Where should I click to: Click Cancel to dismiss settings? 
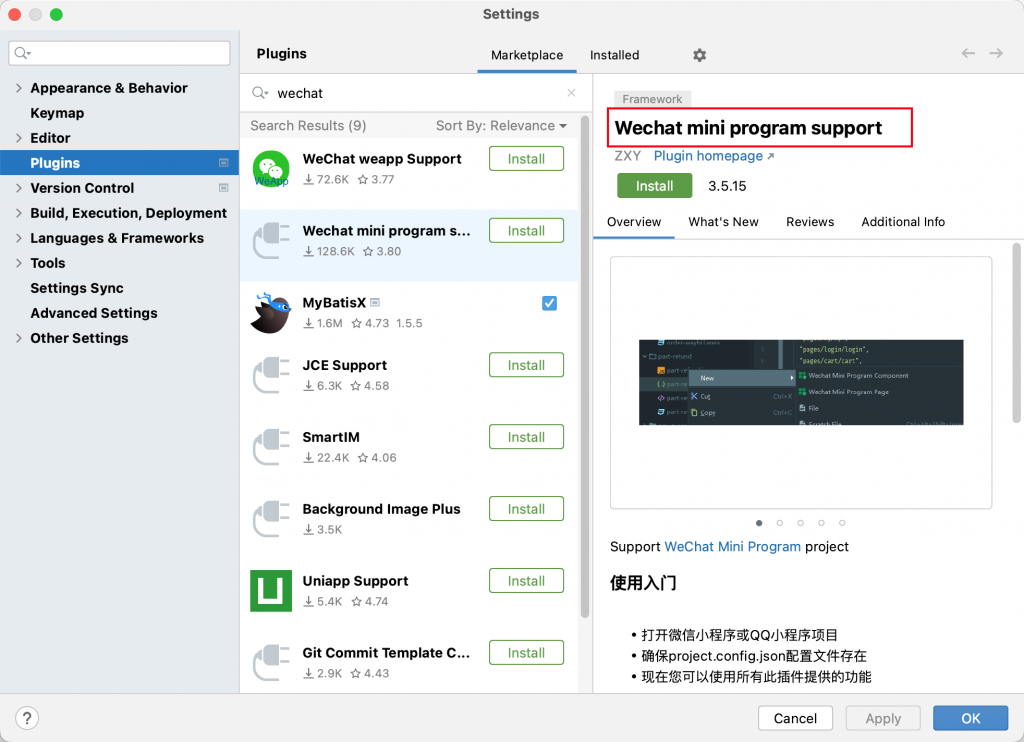click(795, 718)
